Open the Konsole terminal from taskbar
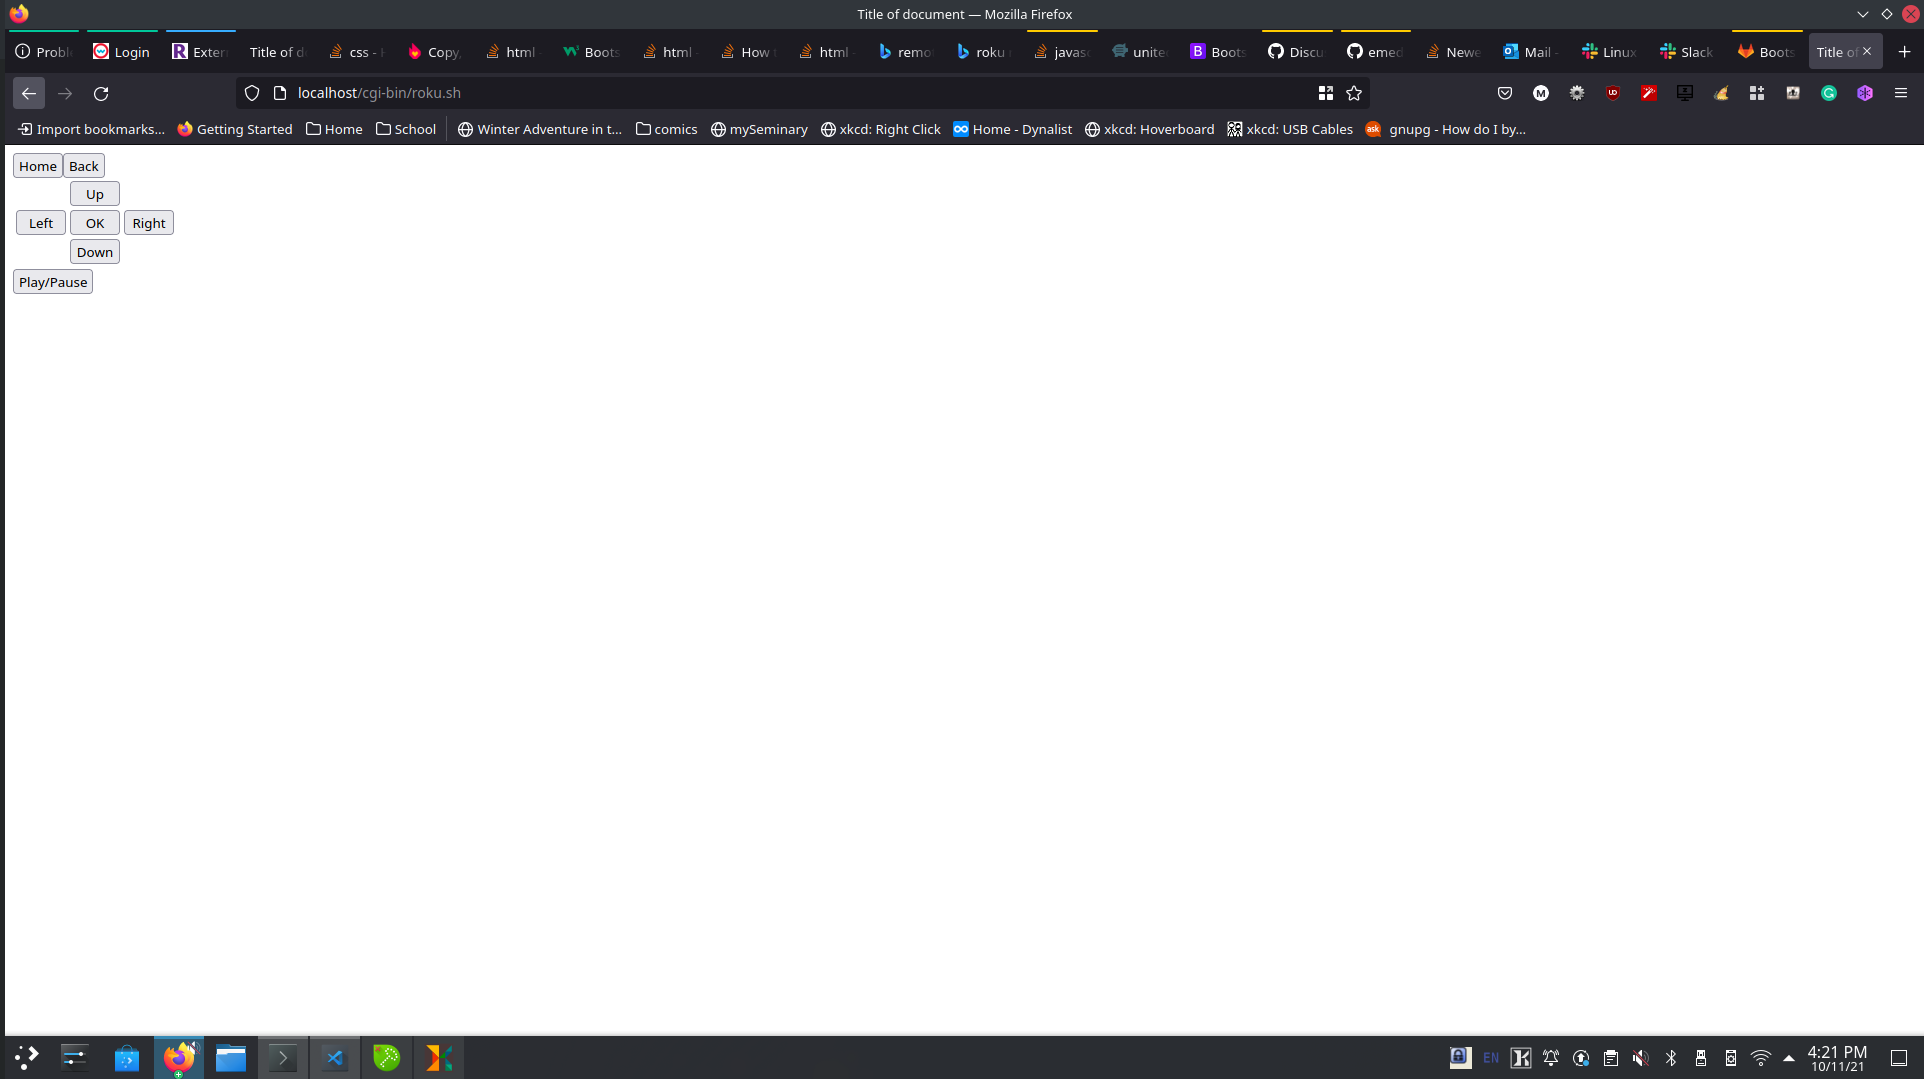 pos(283,1057)
